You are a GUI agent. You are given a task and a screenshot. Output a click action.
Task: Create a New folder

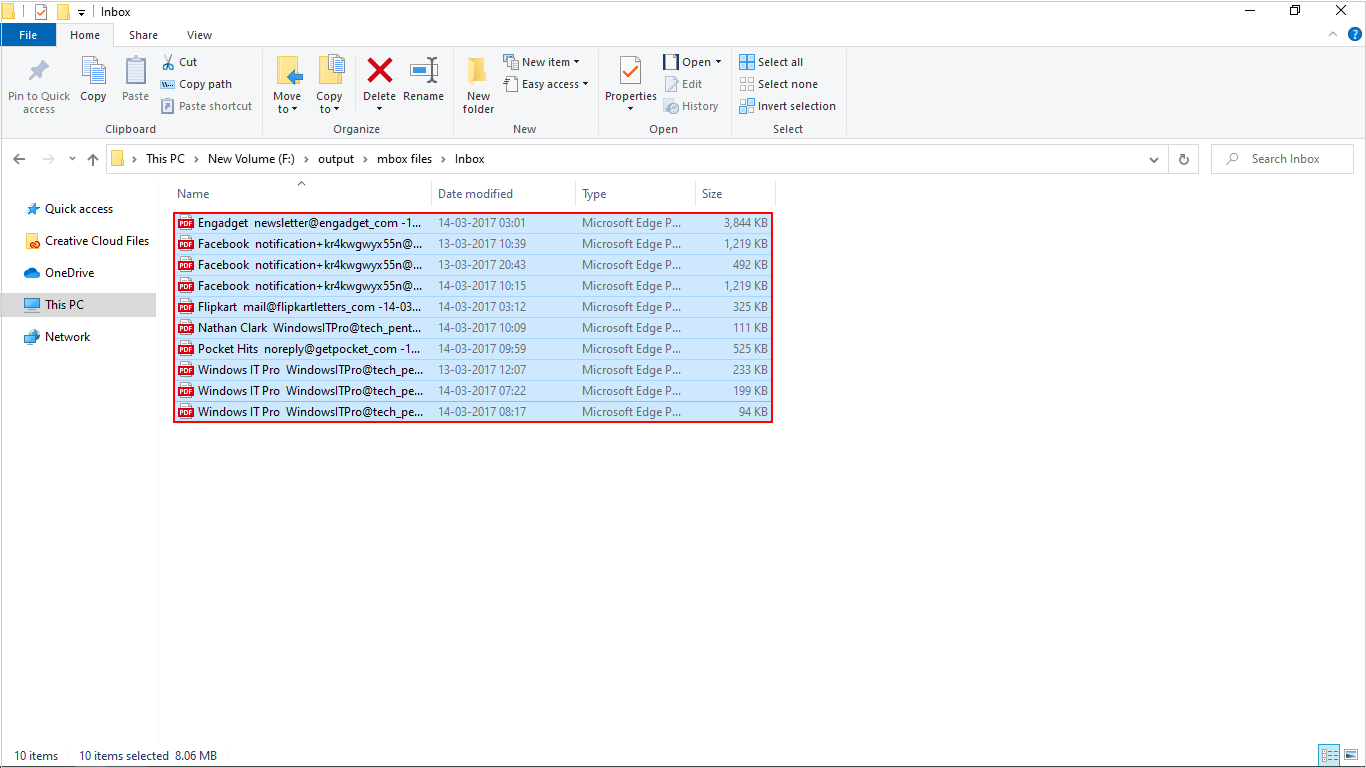(478, 85)
